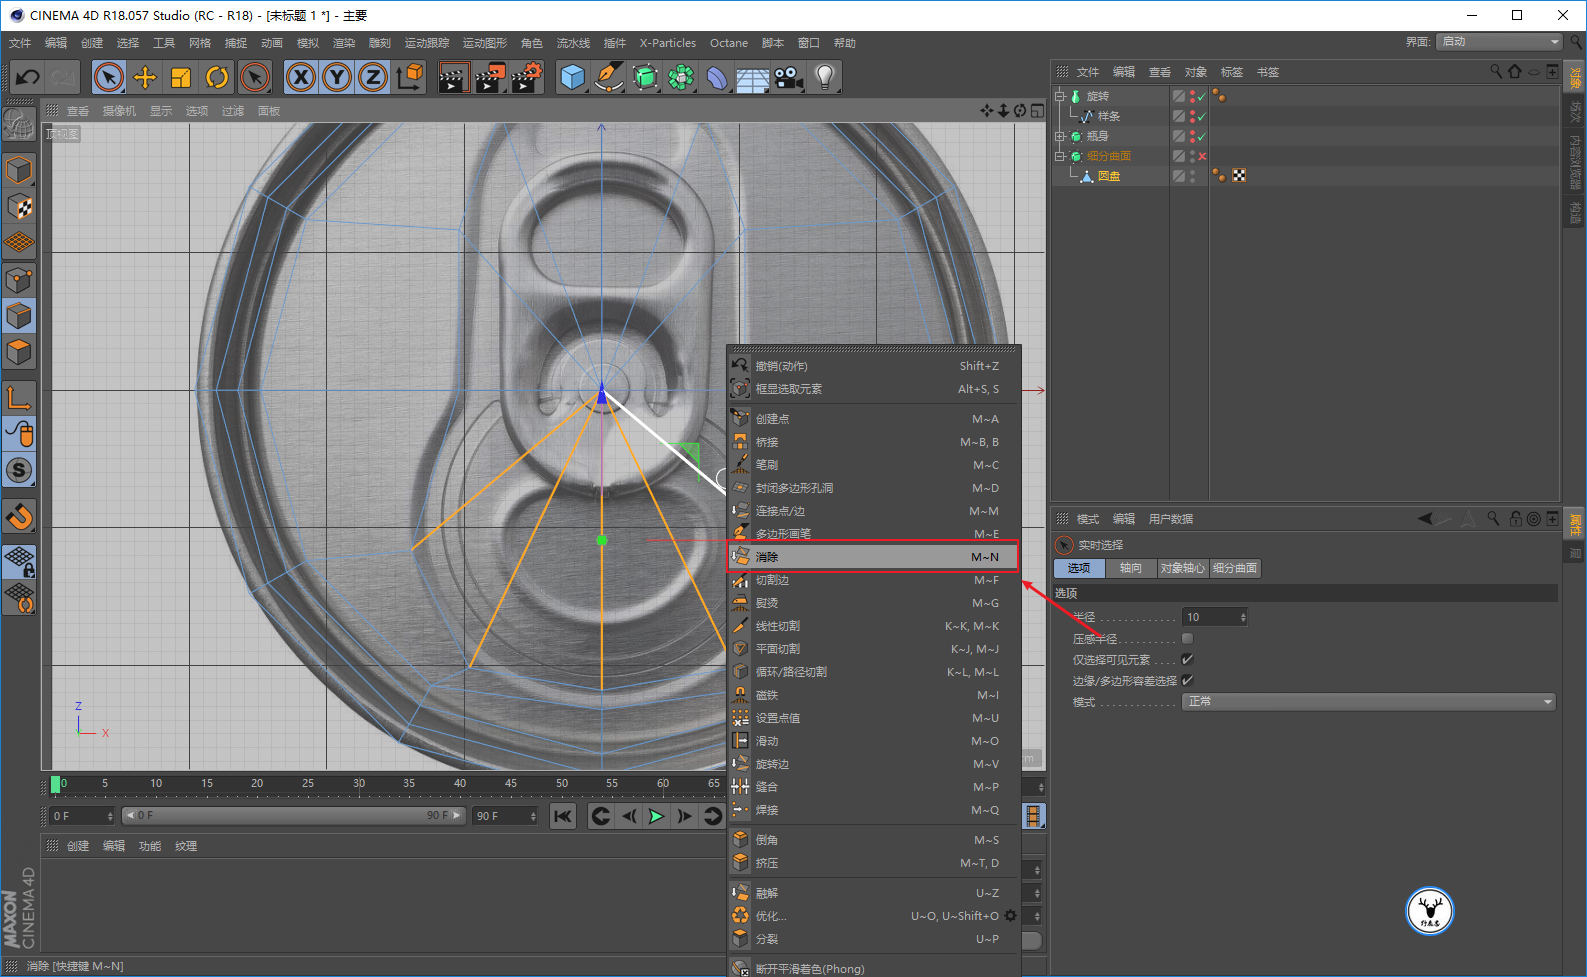Click the Render to Picture Viewer icon
This screenshot has height=977, width=1587.
489,77
